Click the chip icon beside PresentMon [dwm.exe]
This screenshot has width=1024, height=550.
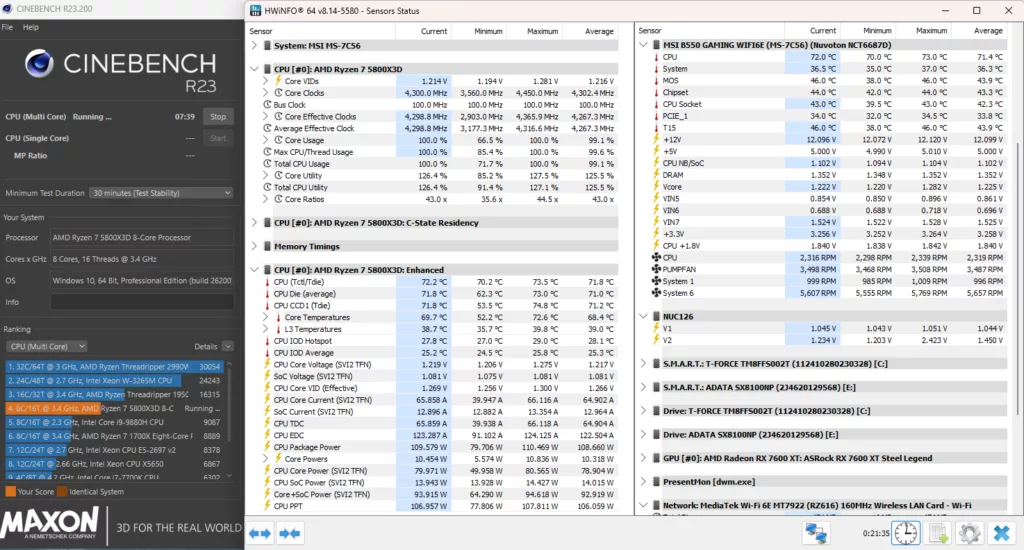[656, 481]
